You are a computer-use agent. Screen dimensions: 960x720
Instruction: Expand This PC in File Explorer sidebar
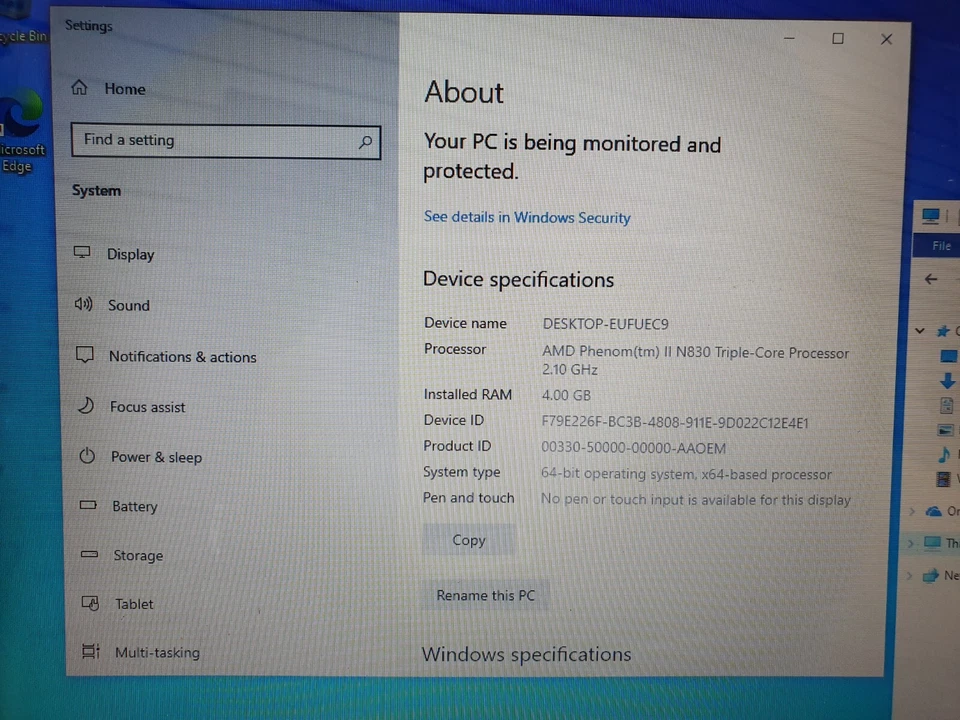point(910,542)
